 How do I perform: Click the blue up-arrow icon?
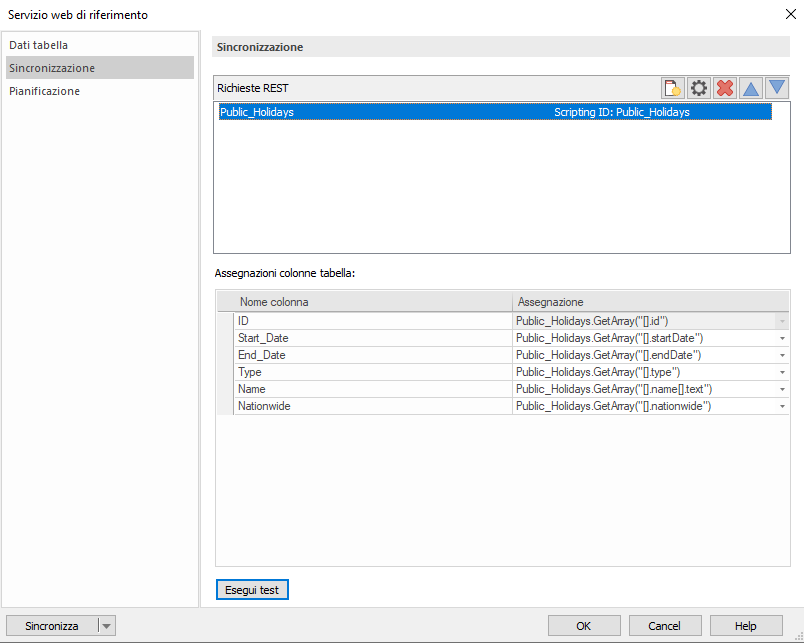pos(750,88)
